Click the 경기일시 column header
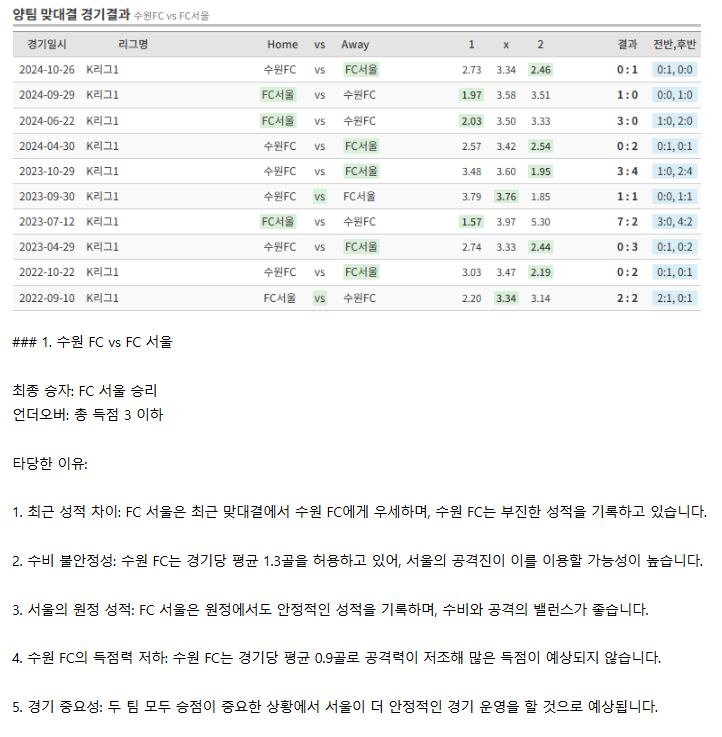 tap(47, 45)
